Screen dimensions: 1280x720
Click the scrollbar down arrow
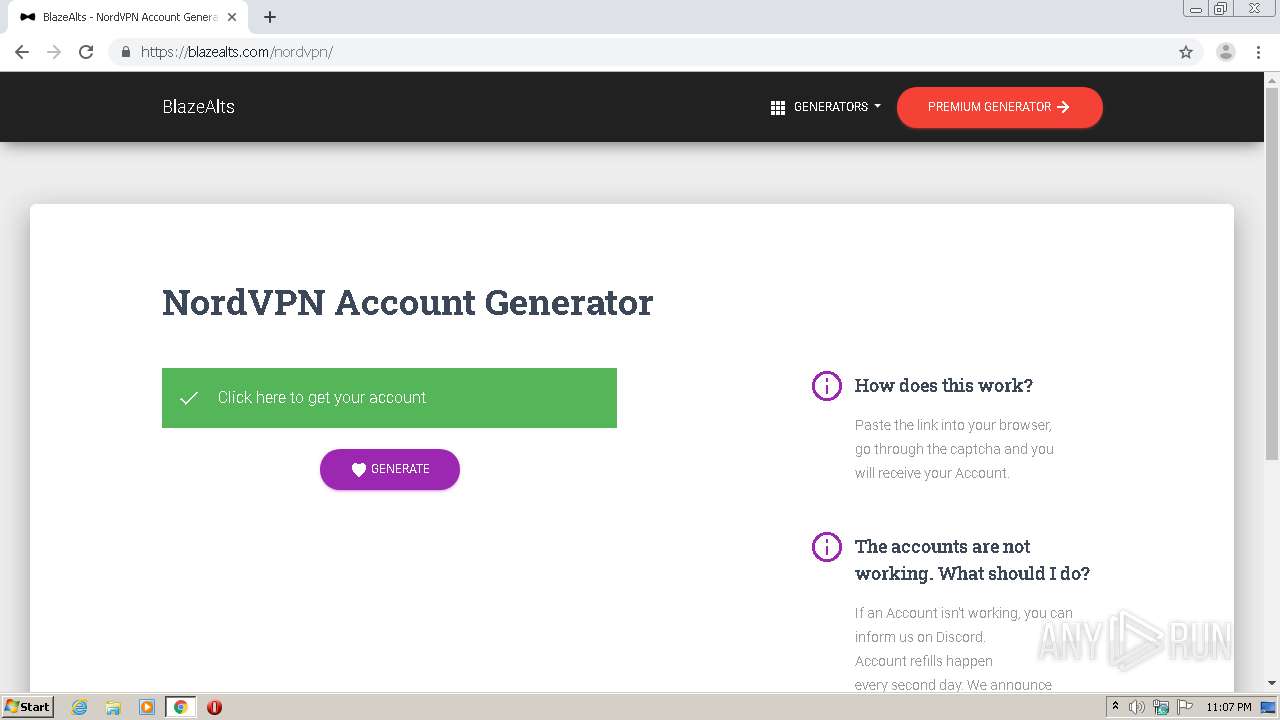pos(1272,683)
